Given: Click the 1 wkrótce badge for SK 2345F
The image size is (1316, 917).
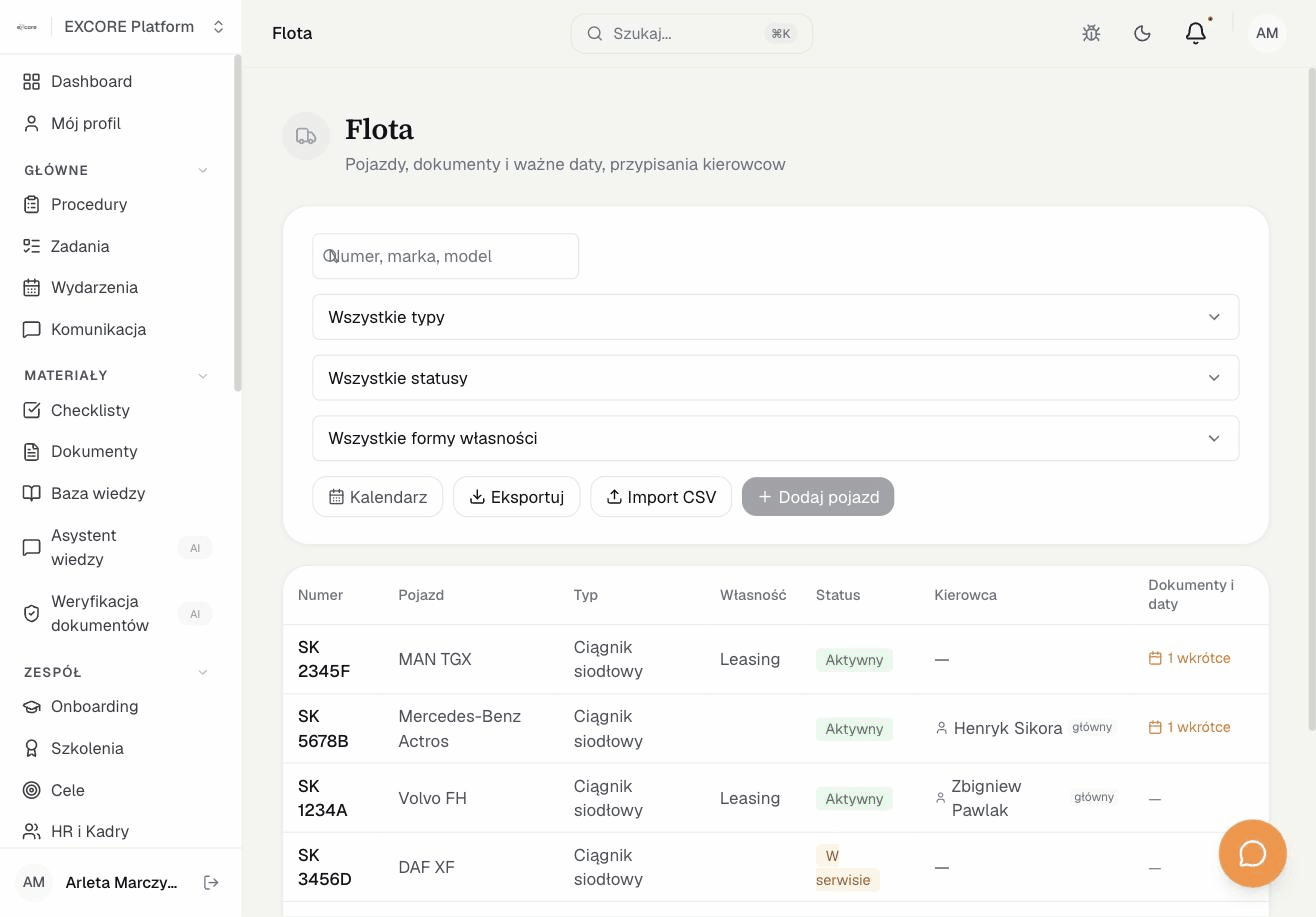Looking at the screenshot, I should pyautogui.click(x=1190, y=658).
